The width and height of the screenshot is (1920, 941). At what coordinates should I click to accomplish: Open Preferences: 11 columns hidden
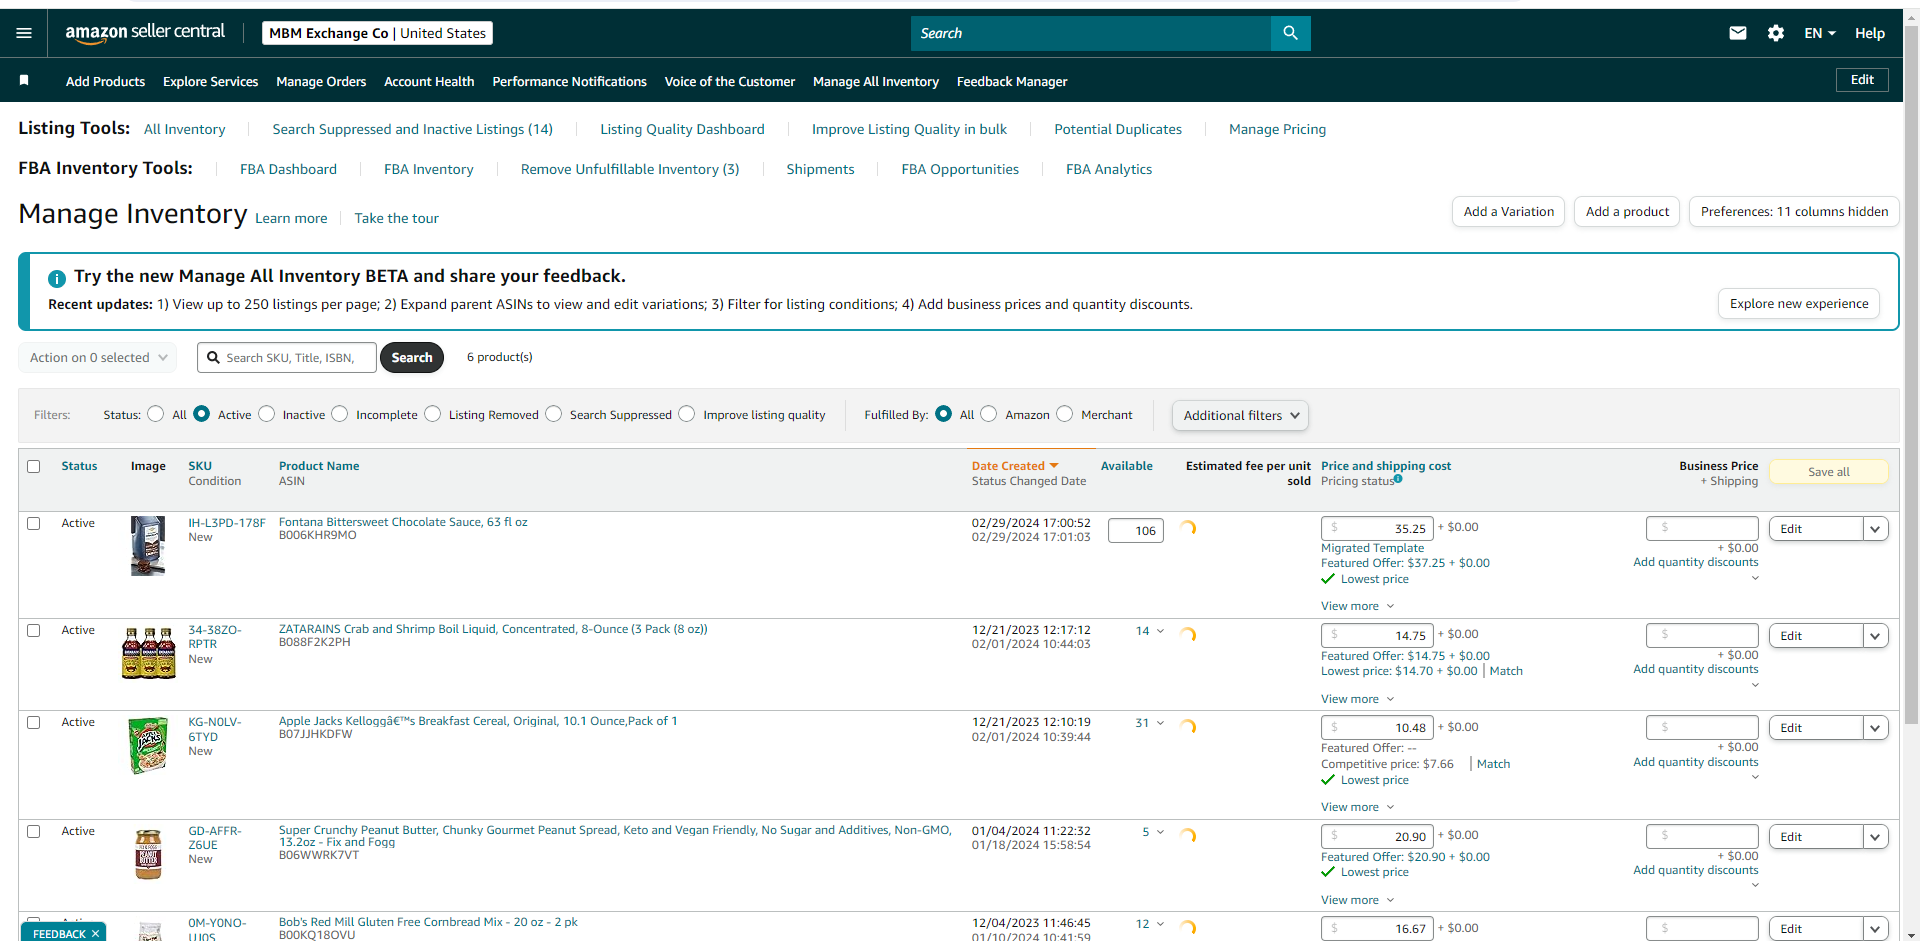[x=1794, y=211]
